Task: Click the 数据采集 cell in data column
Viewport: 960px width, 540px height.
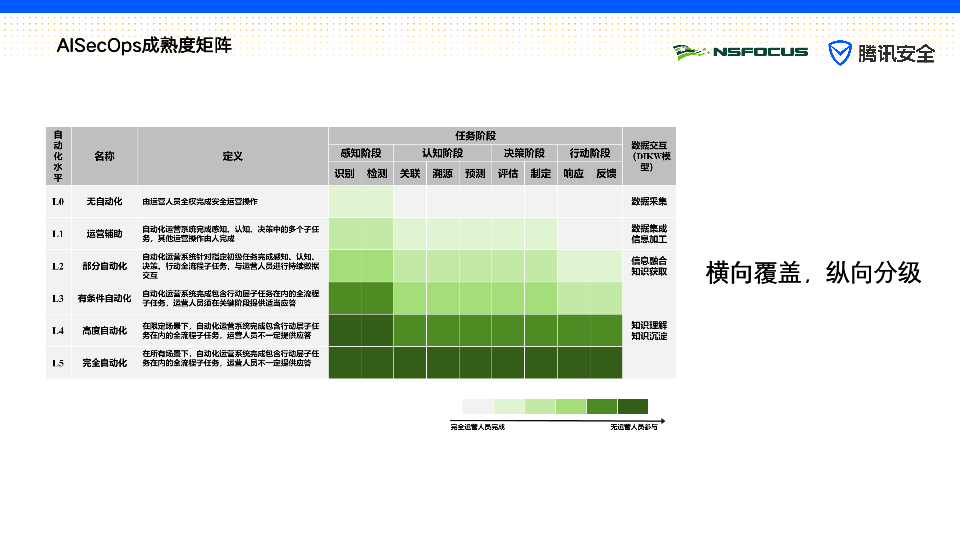Action: click(649, 202)
